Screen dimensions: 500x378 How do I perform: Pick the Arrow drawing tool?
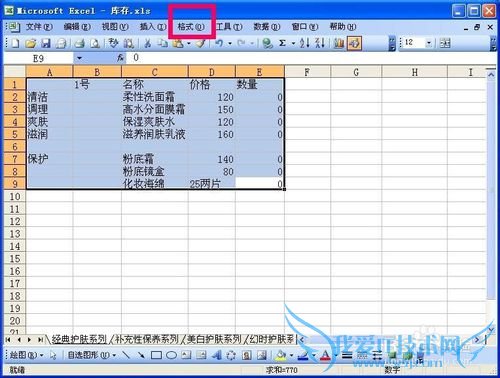pyautogui.click(x=141, y=355)
